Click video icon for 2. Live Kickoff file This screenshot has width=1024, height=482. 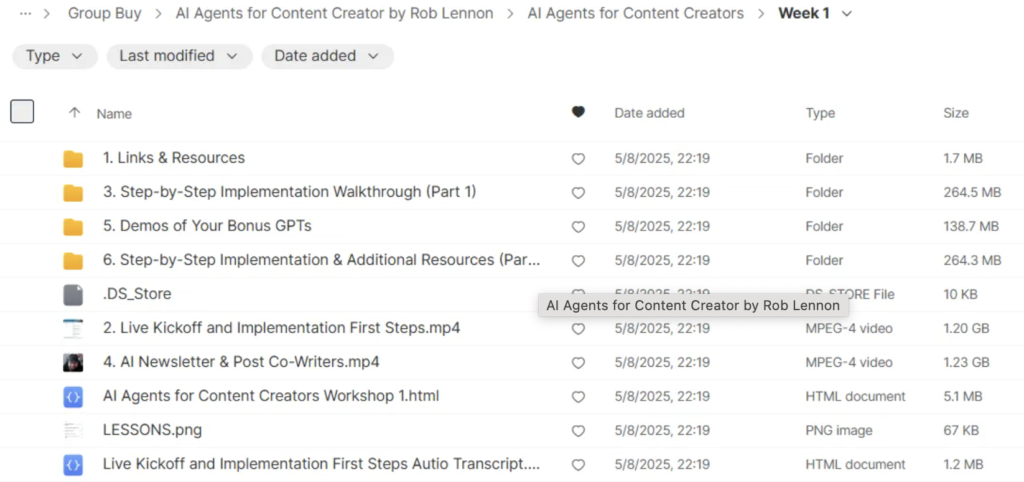tap(73, 328)
